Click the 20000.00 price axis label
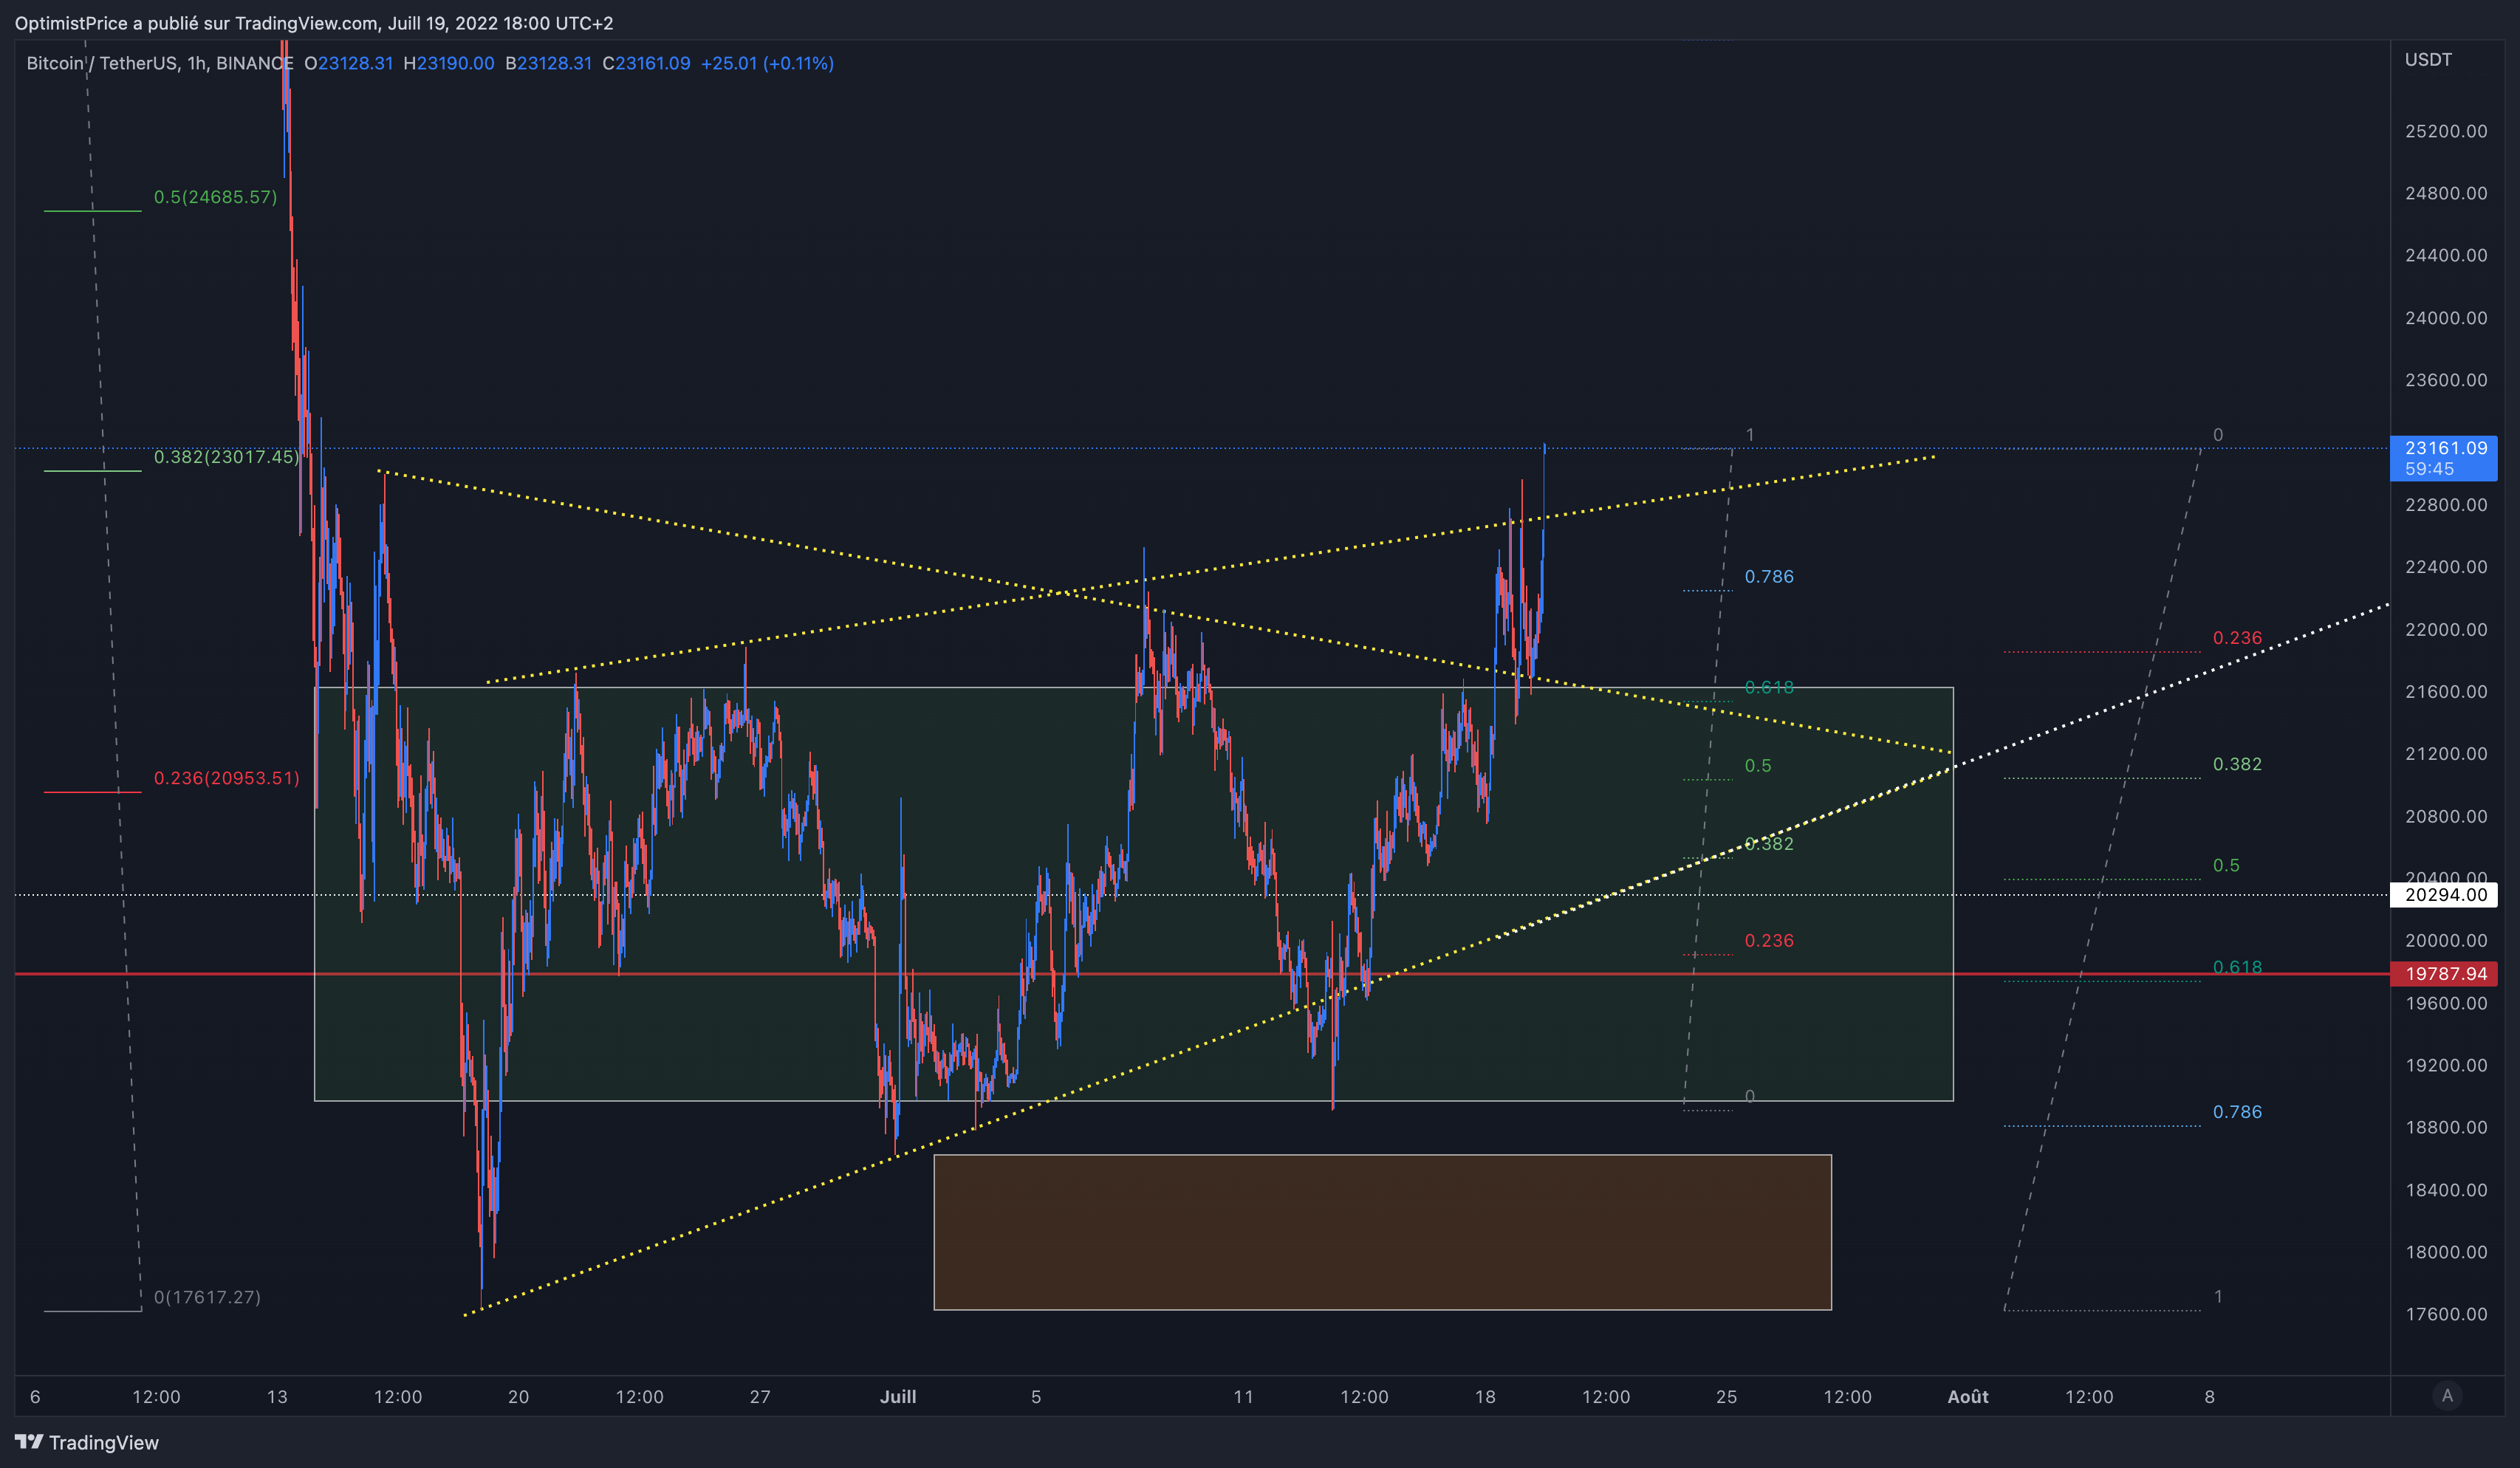2520x1468 pixels. point(2446,941)
